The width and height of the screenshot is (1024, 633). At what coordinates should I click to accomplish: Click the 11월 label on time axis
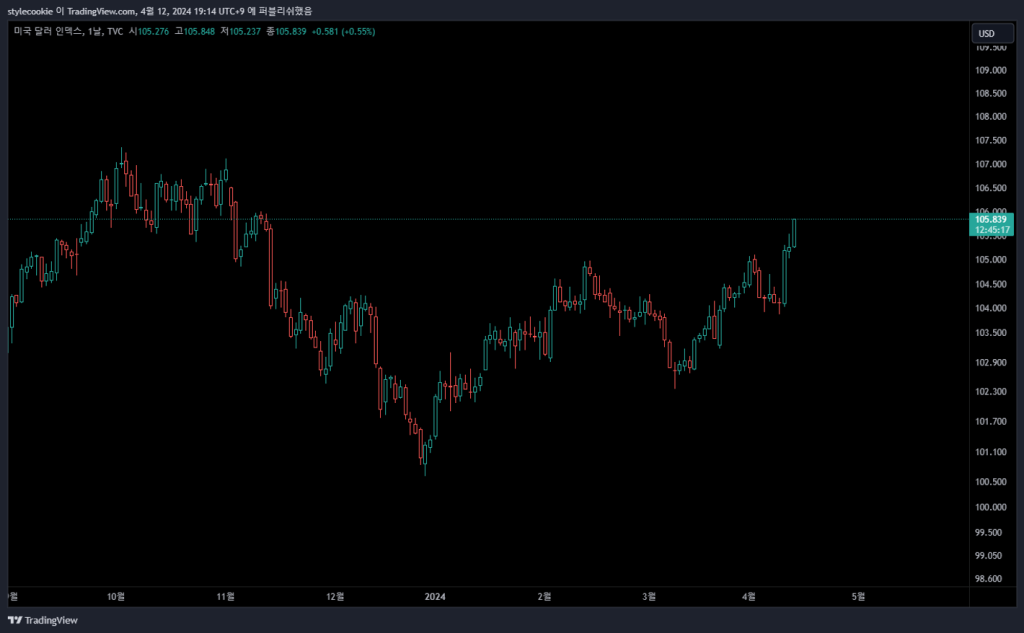pyautogui.click(x=226, y=596)
